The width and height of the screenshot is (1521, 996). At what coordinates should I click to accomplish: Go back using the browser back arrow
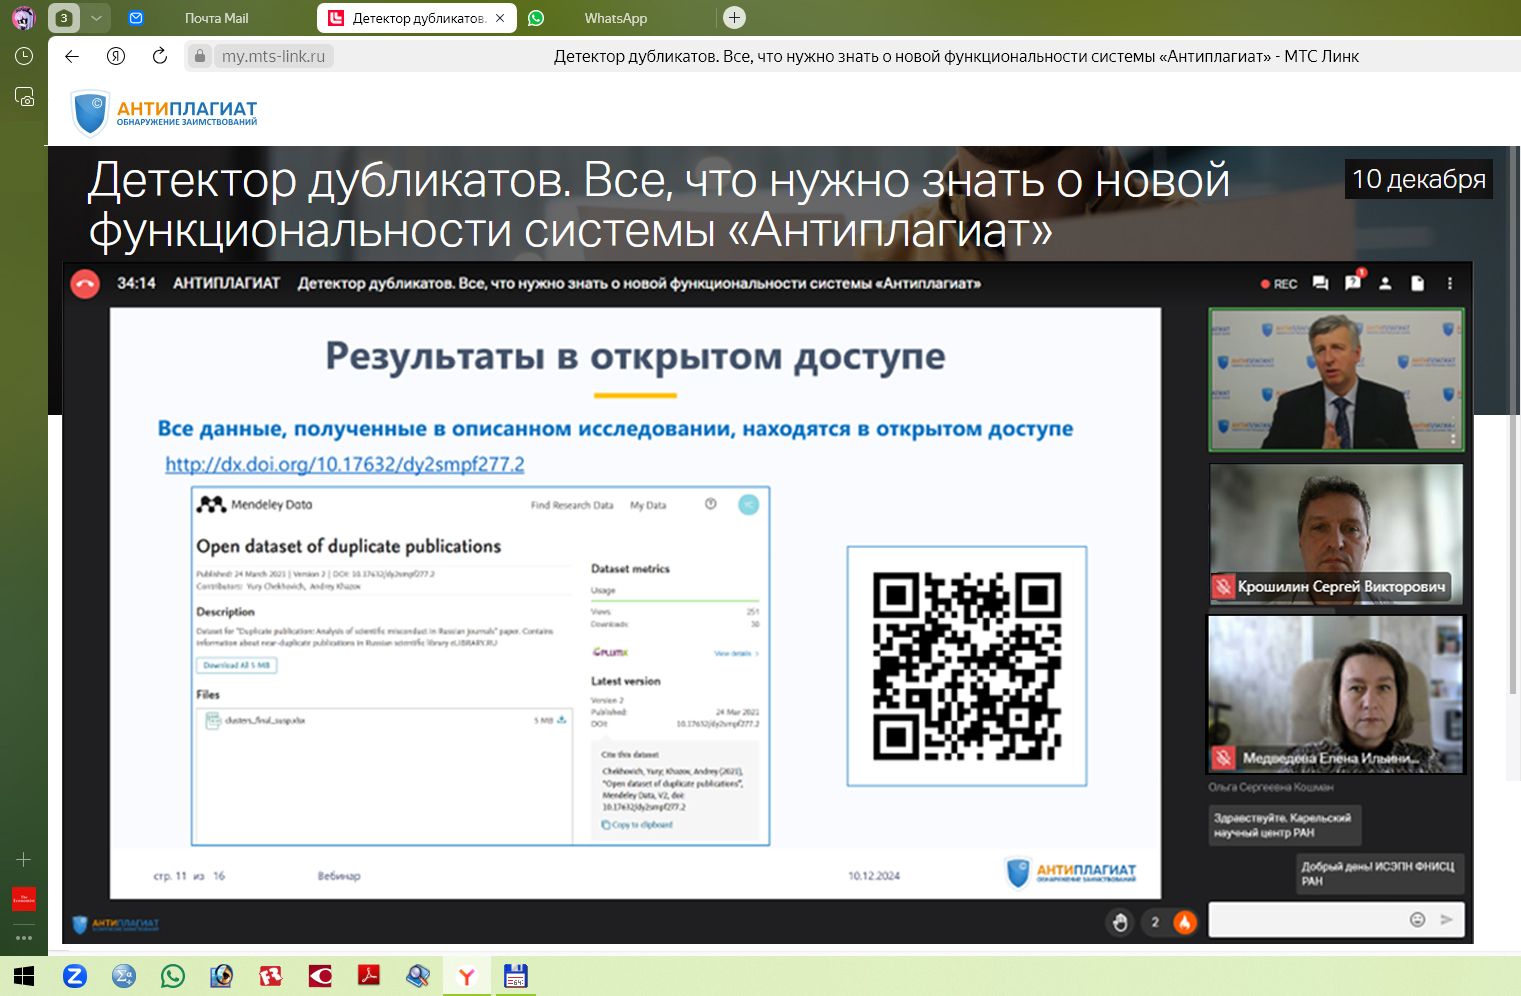click(x=72, y=56)
